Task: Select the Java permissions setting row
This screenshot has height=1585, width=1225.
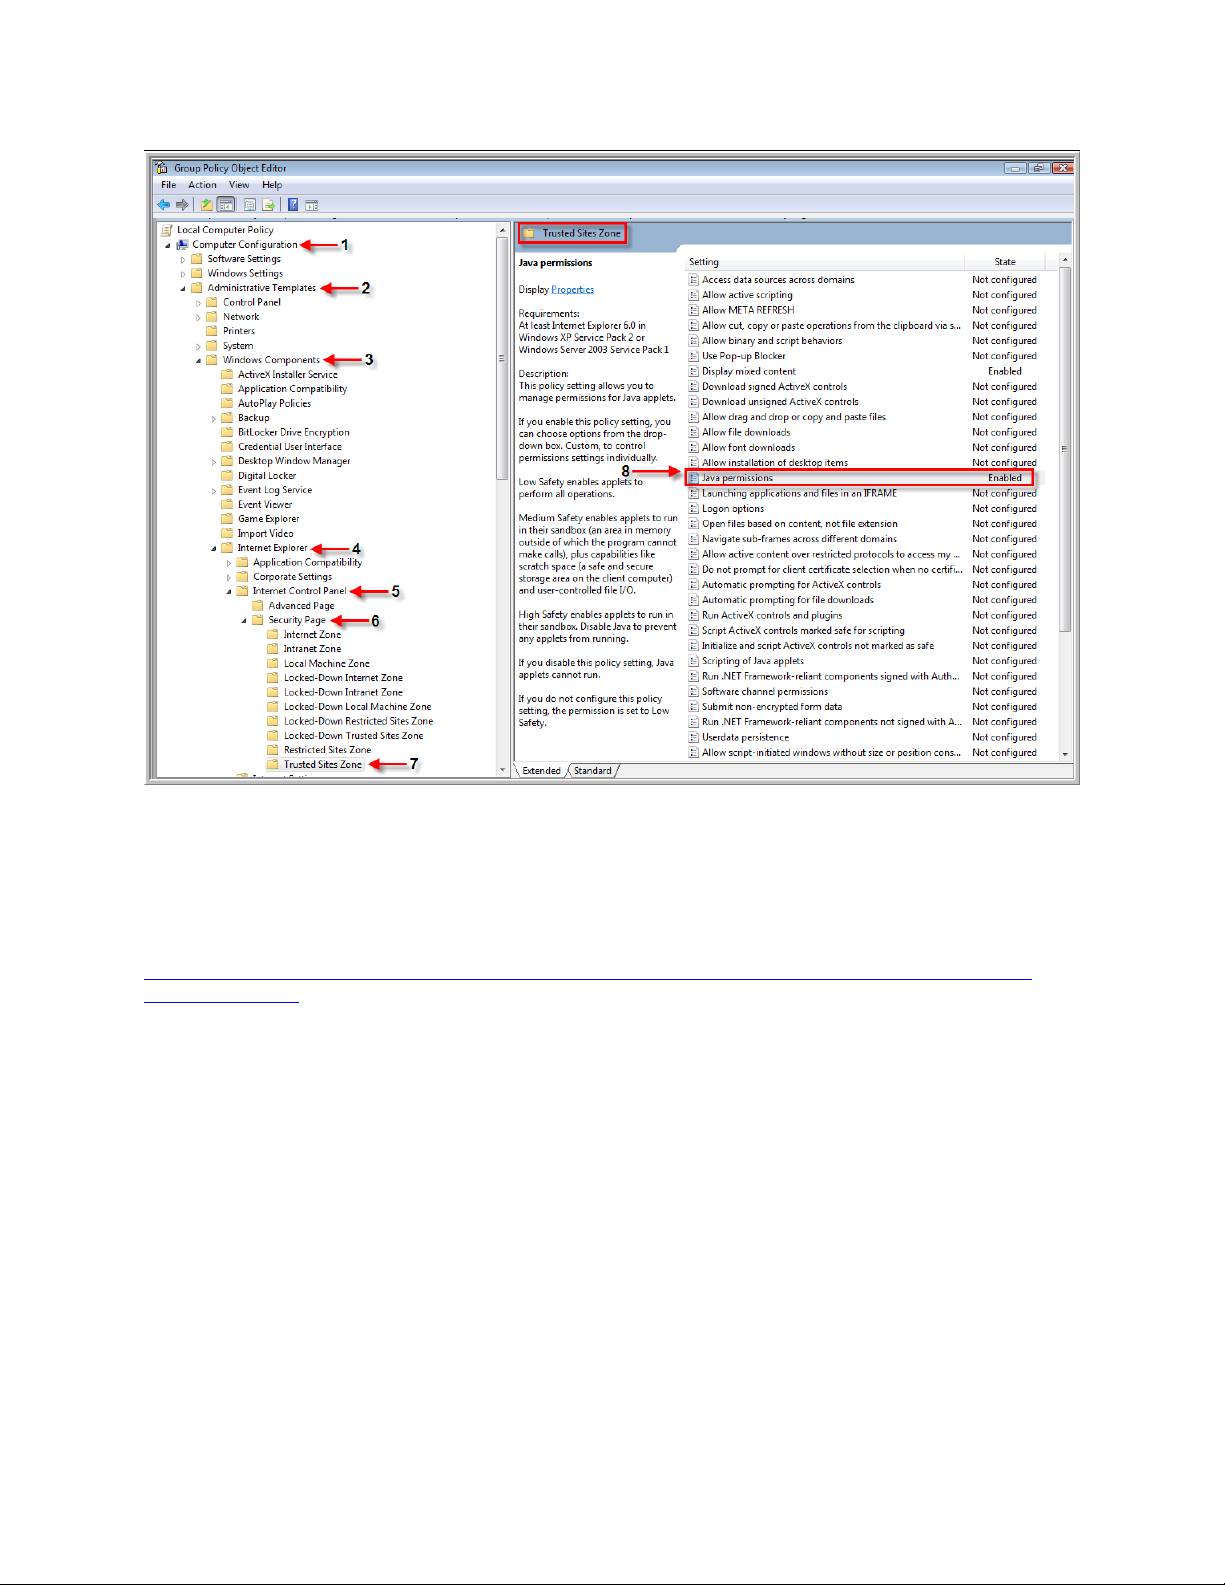Action: coord(860,478)
